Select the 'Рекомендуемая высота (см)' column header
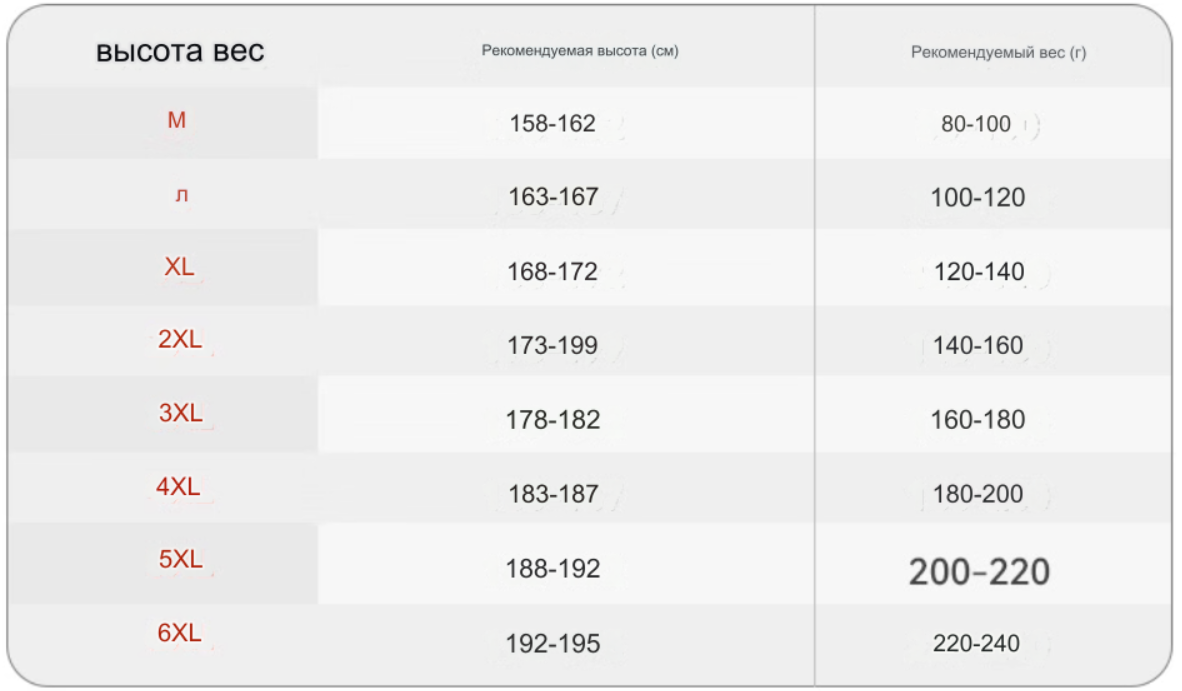Viewport: 1182px width, 691px height. (x=580, y=50)
